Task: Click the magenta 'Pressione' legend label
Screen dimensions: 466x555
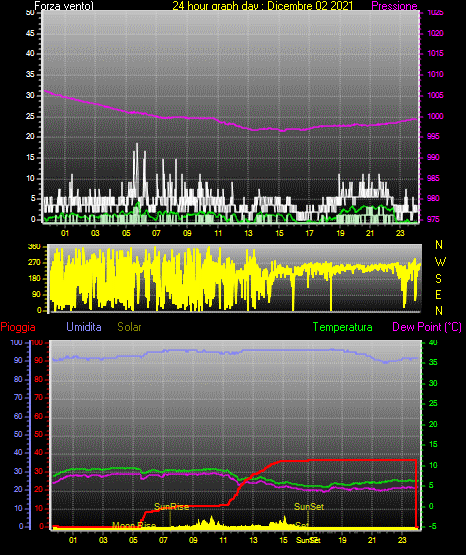Action: (x=394, y=6)
